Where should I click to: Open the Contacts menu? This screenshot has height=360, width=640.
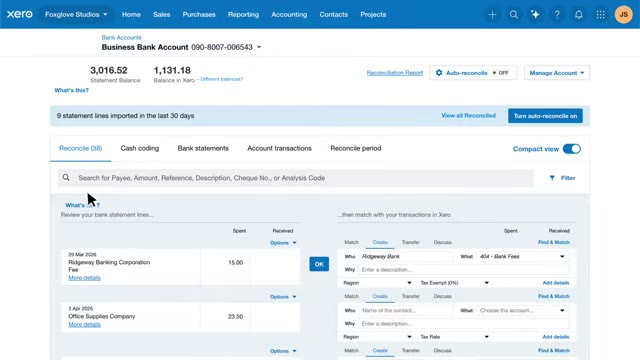coord(333,14)
